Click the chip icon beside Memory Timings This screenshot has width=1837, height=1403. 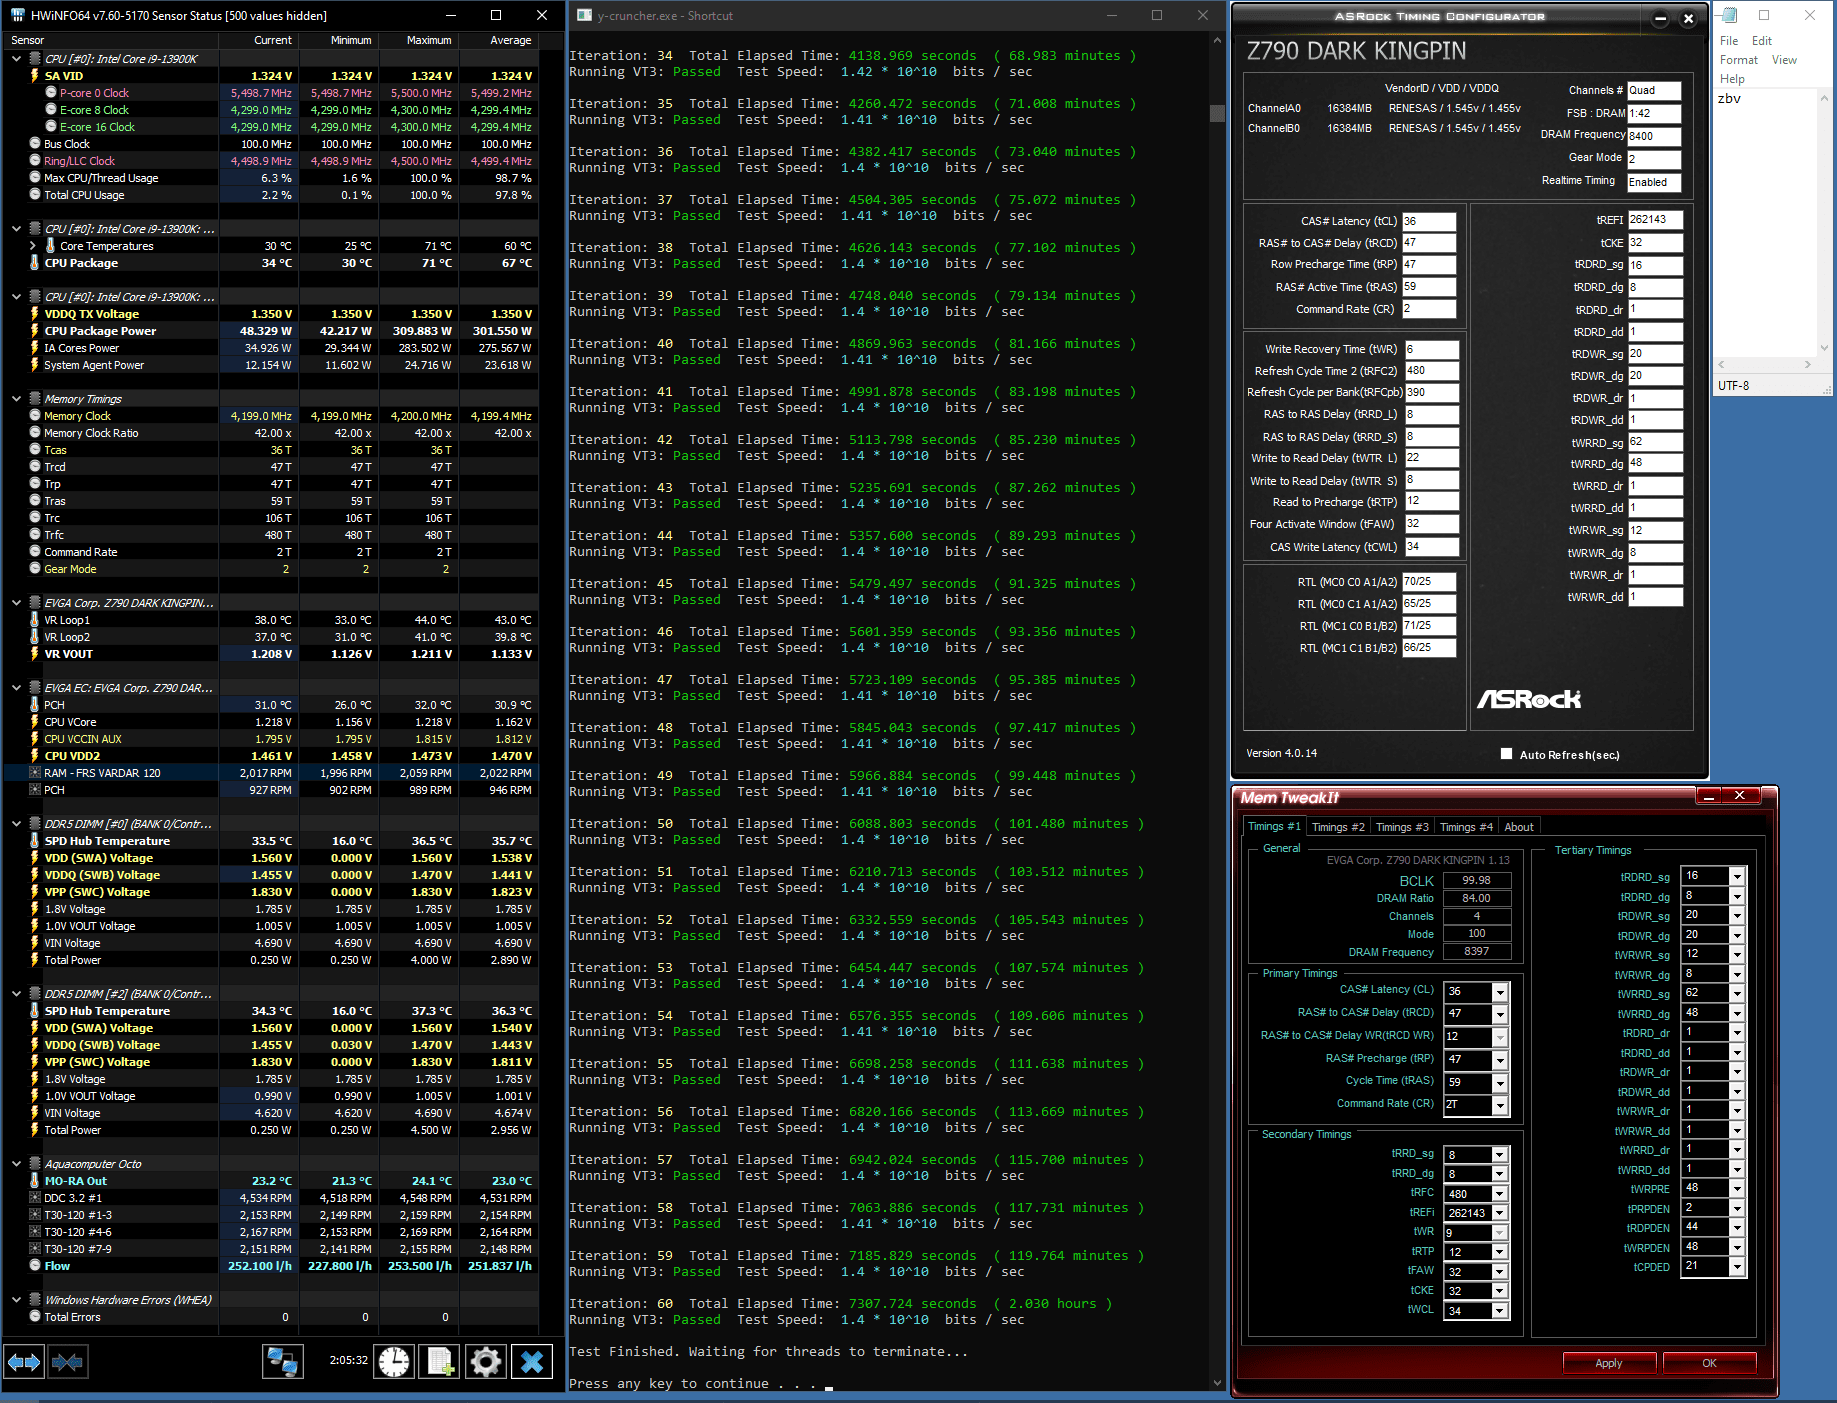point(35,399)
